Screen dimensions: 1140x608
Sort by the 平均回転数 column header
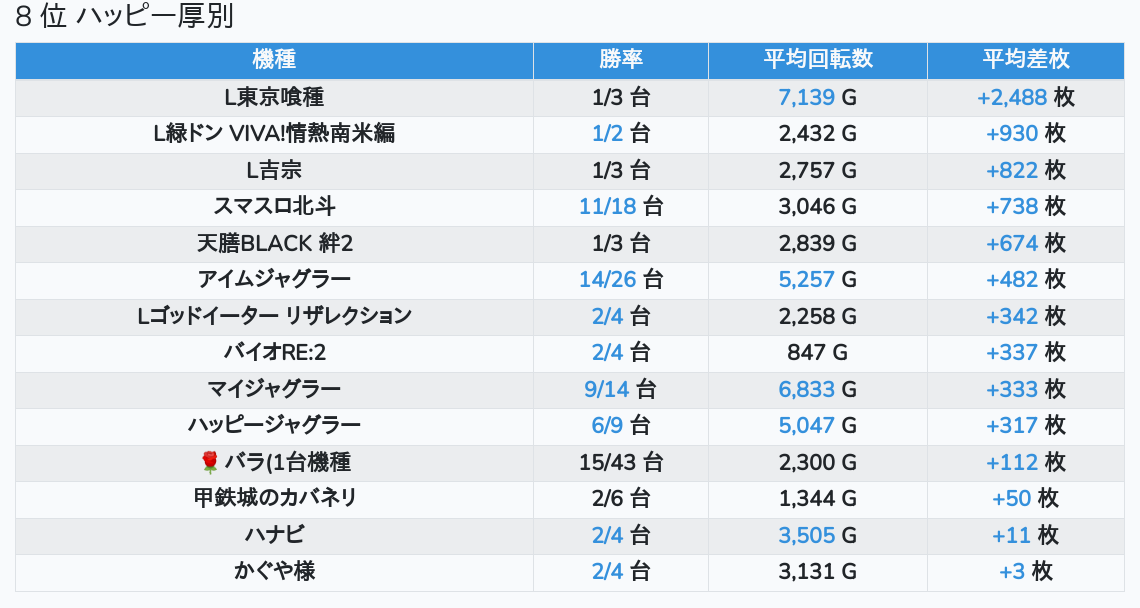[818, 60]
